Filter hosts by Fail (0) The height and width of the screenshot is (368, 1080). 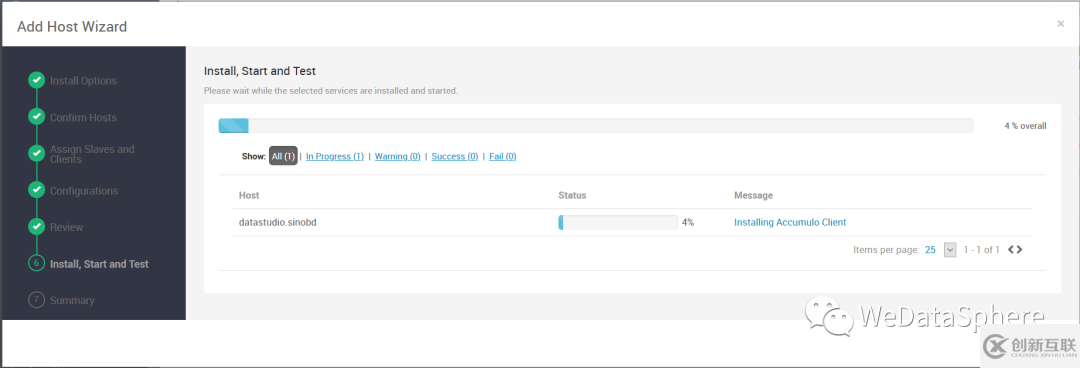coord(503,156)
